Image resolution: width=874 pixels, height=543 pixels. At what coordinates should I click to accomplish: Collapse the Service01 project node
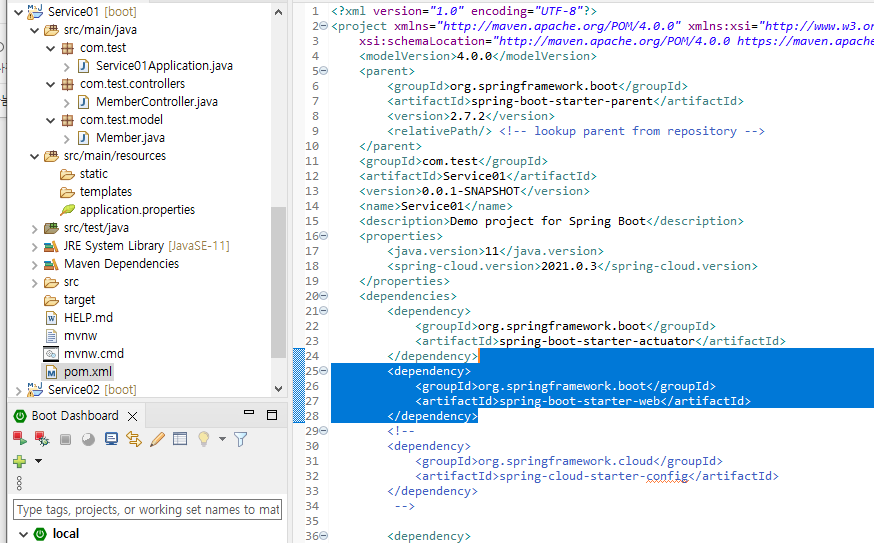(x=18, y=12)
